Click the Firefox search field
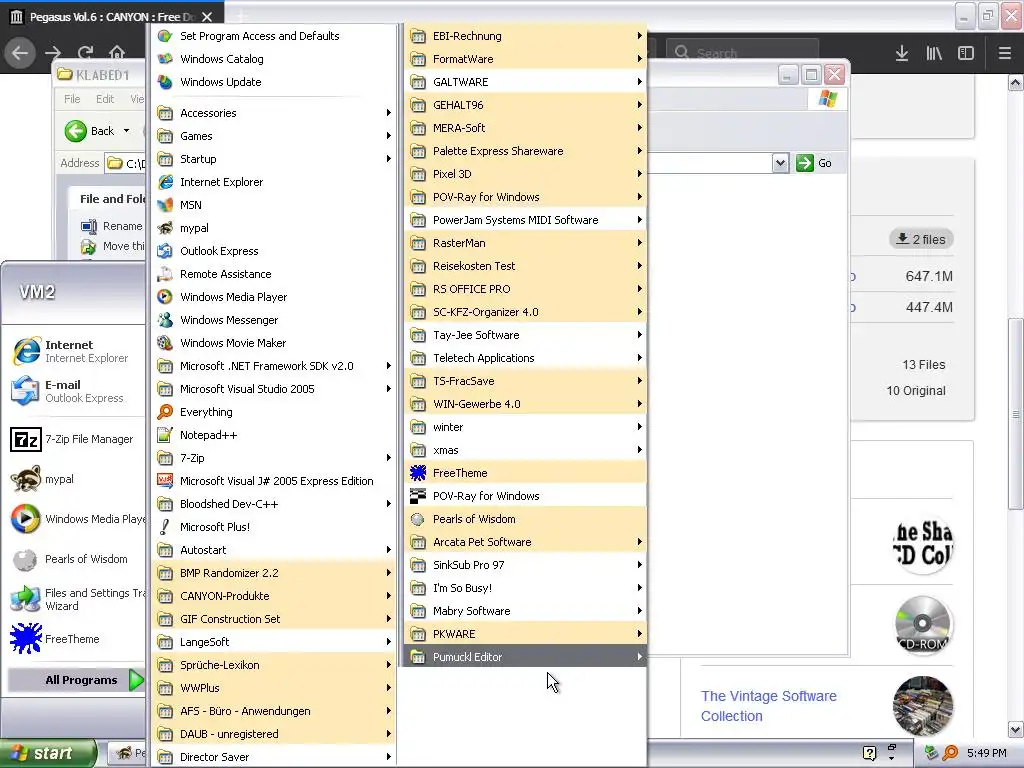 pyautogui.click(x=742, y=53)
